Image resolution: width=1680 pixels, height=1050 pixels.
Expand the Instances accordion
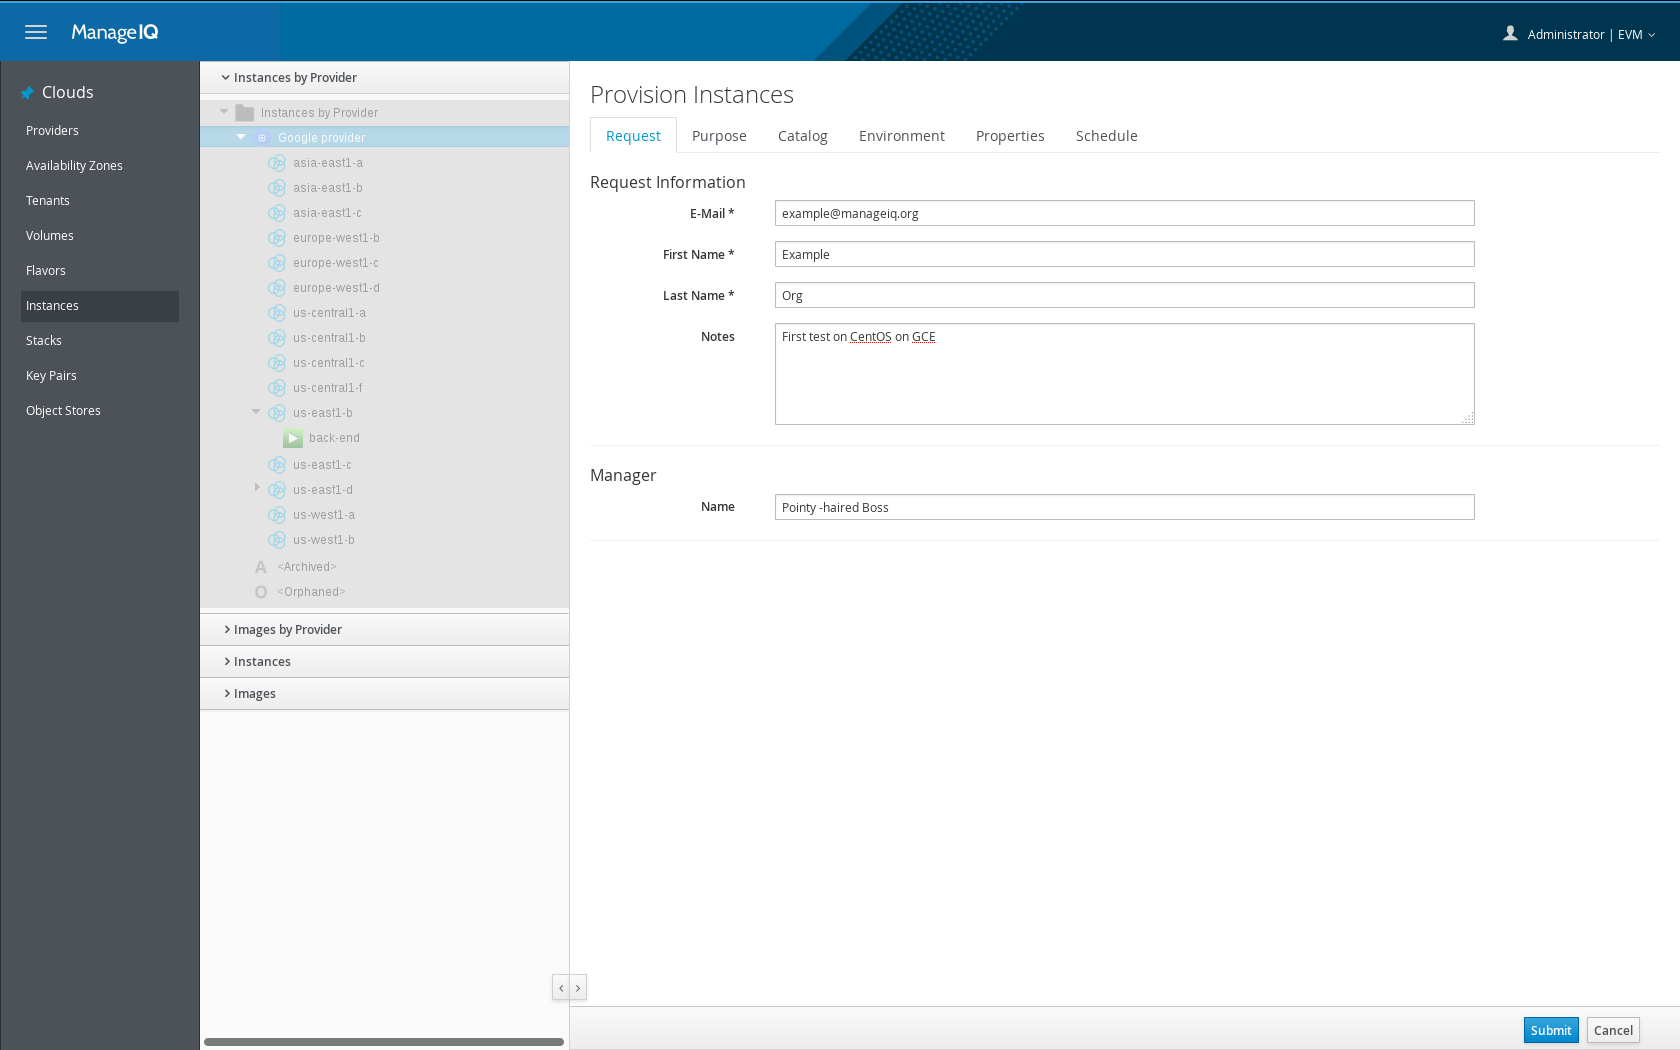tap(384, 662)
